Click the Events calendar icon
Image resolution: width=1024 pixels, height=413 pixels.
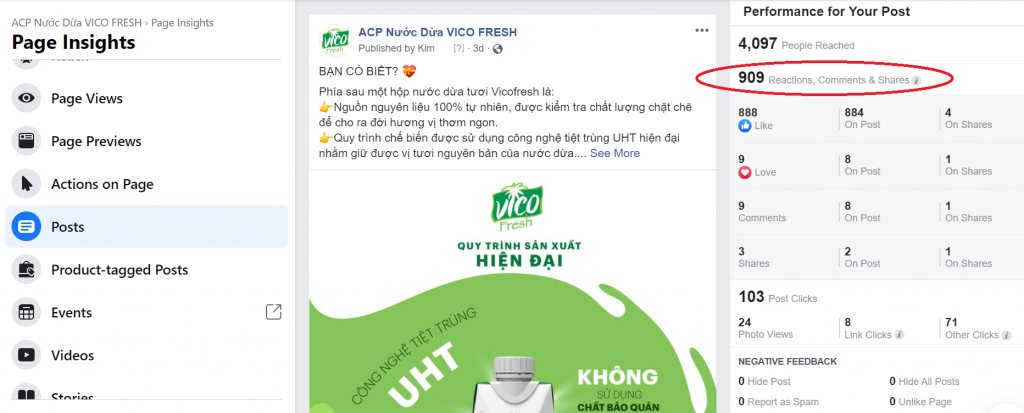coord(26,312)
